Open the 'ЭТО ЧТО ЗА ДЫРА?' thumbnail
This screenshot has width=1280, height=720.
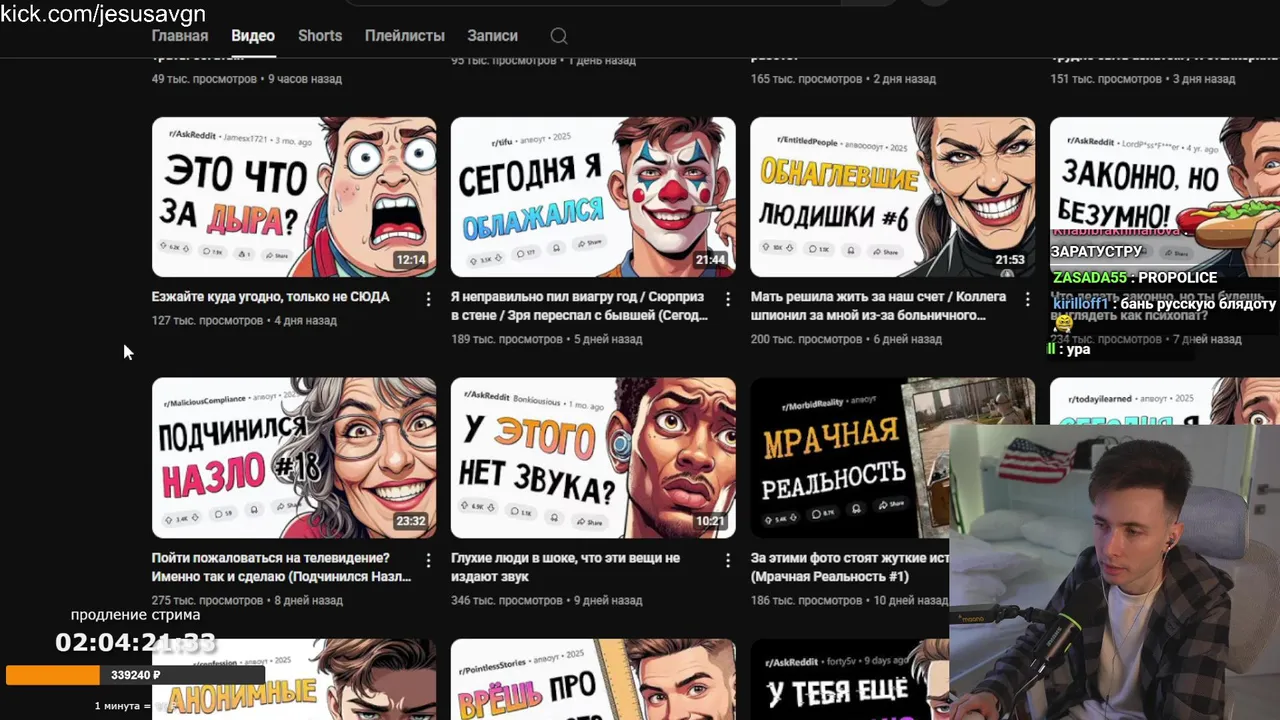point(294,197)
